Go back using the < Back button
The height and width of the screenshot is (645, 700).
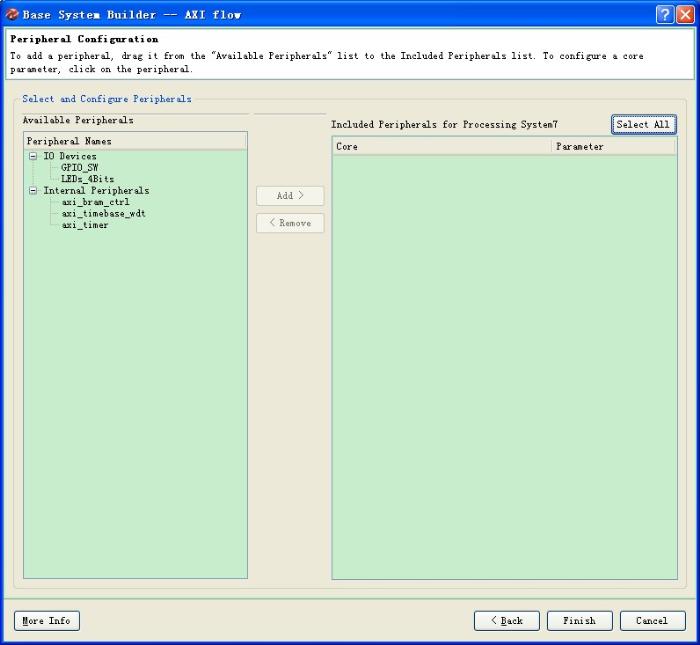point(506,621)
